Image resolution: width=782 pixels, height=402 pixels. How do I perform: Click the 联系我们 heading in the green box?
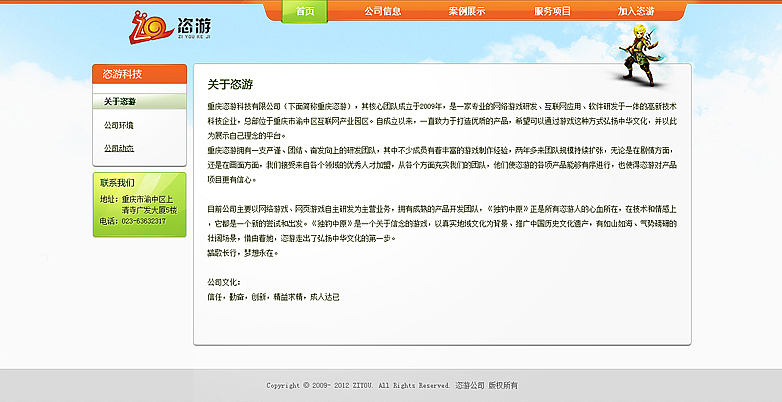pyautogui.click(x=117, y=183)
